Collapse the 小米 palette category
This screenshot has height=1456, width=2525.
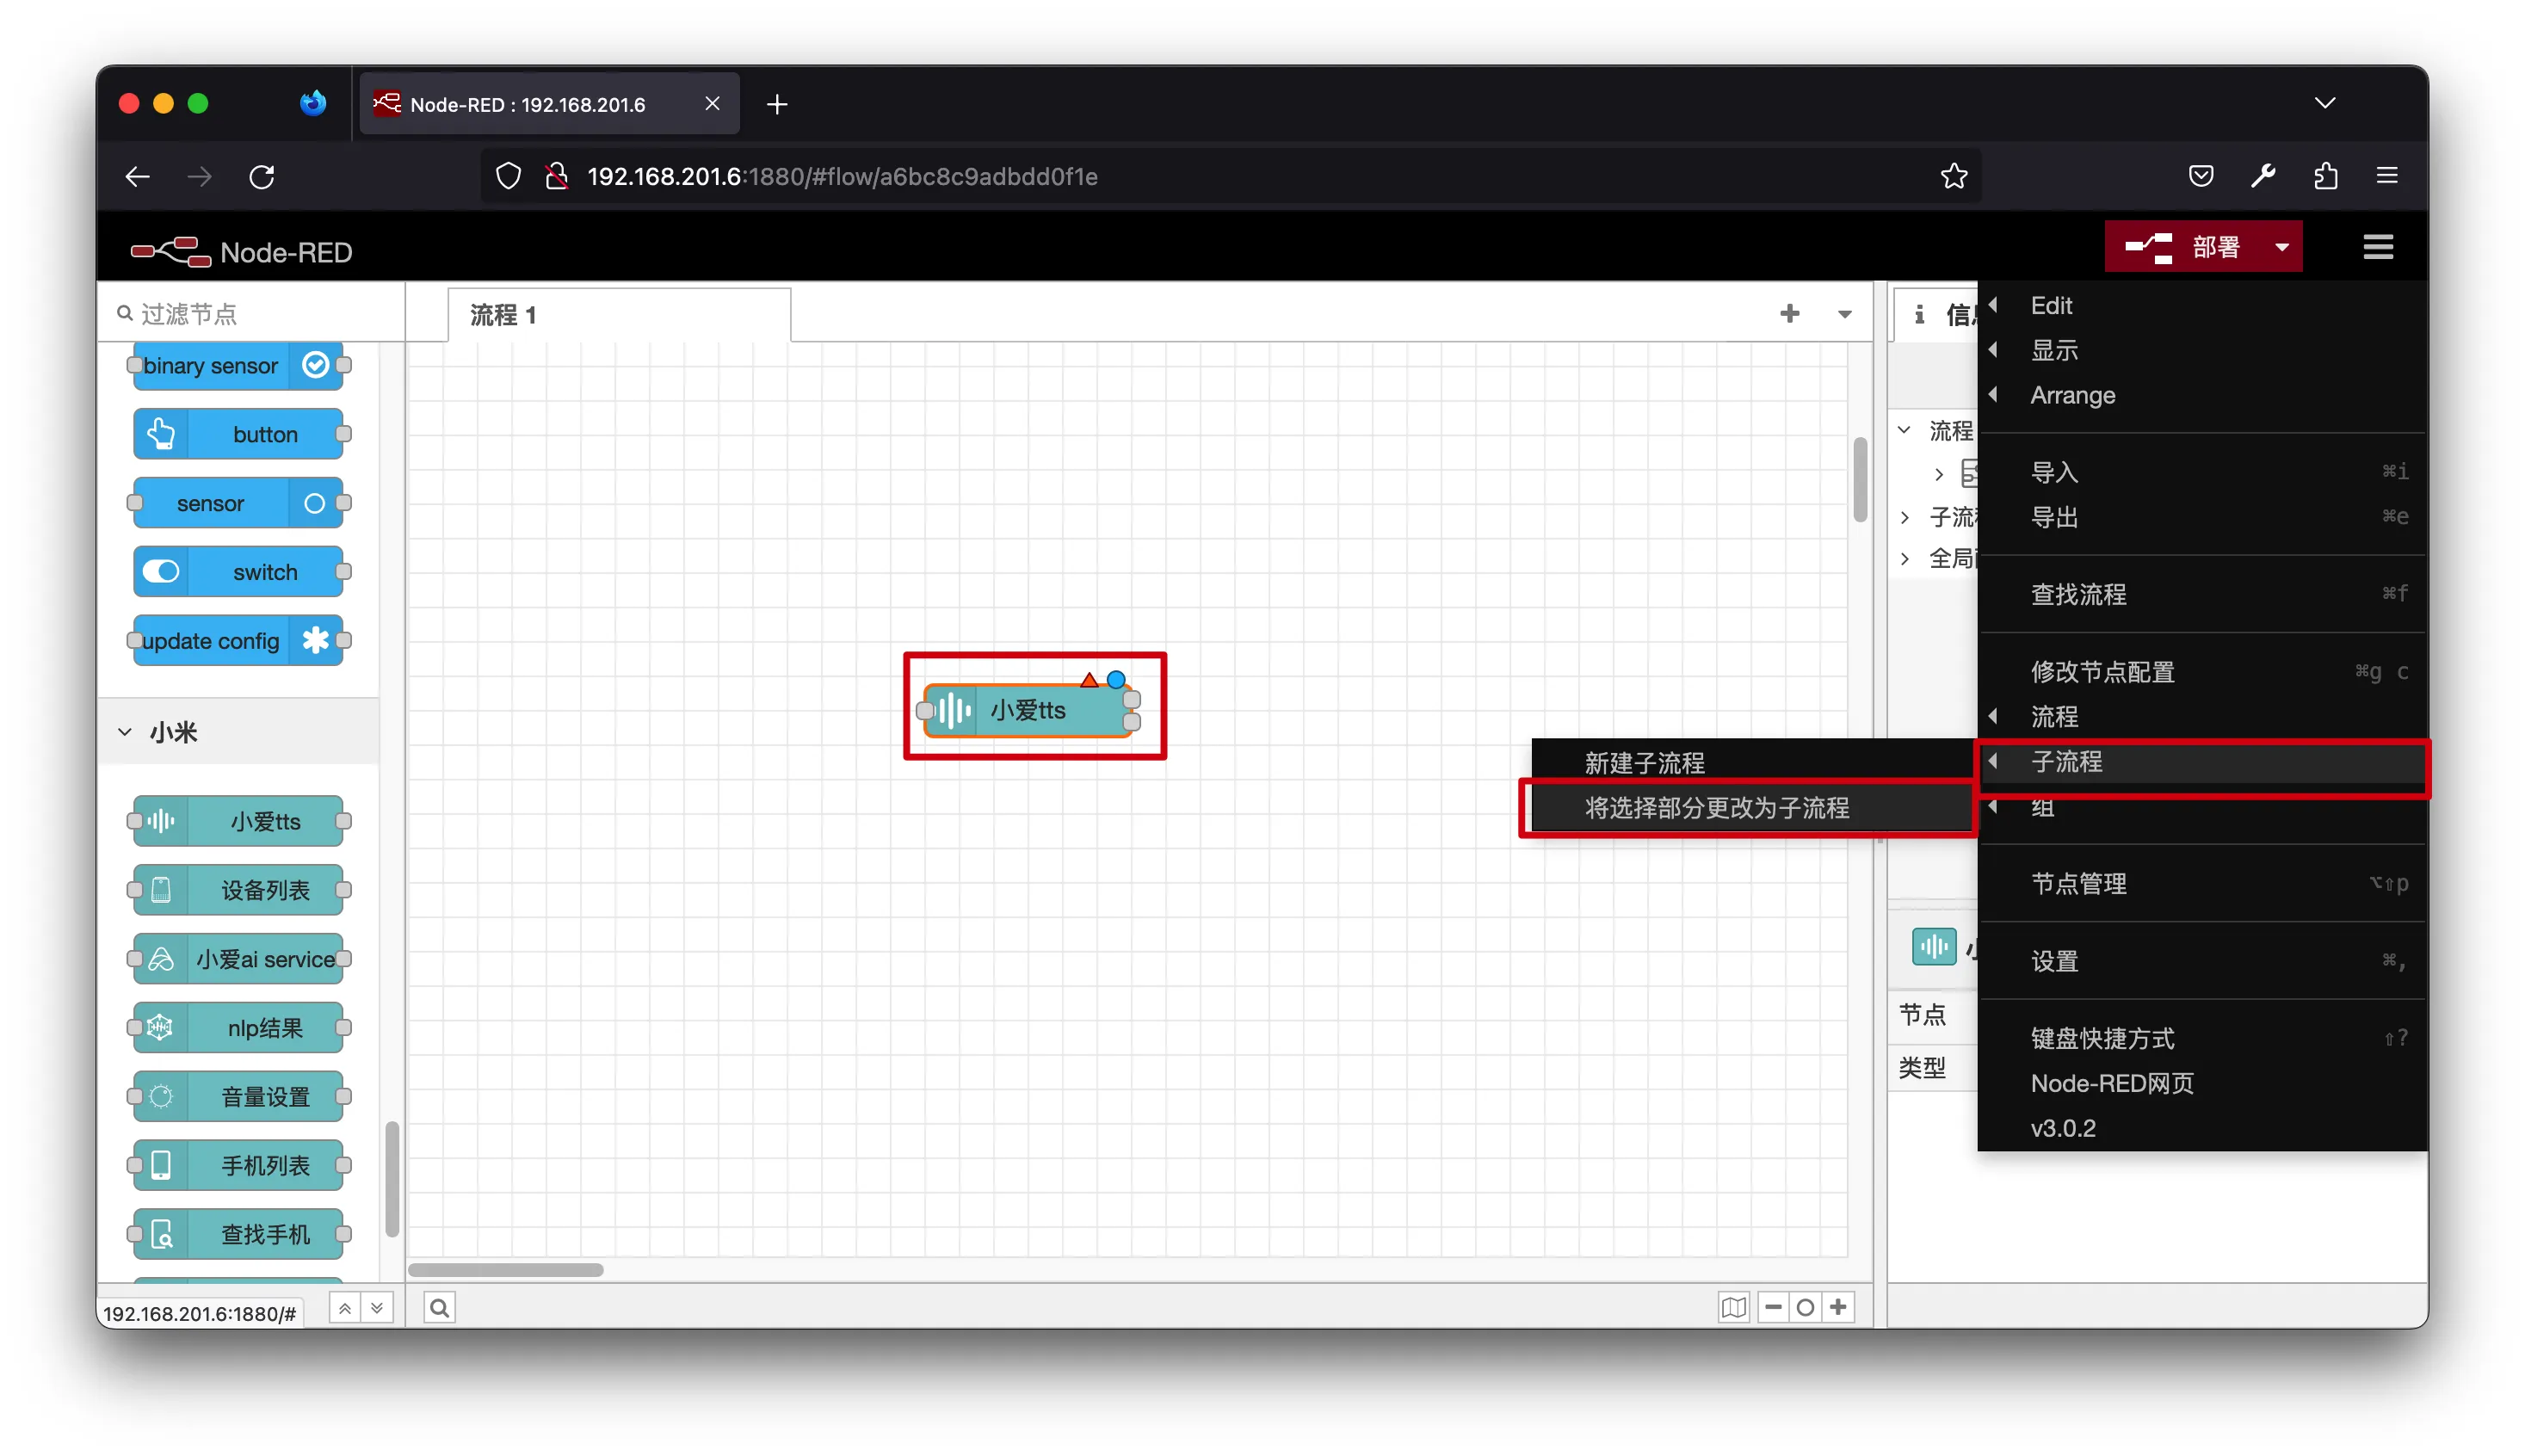pos(125,732)
